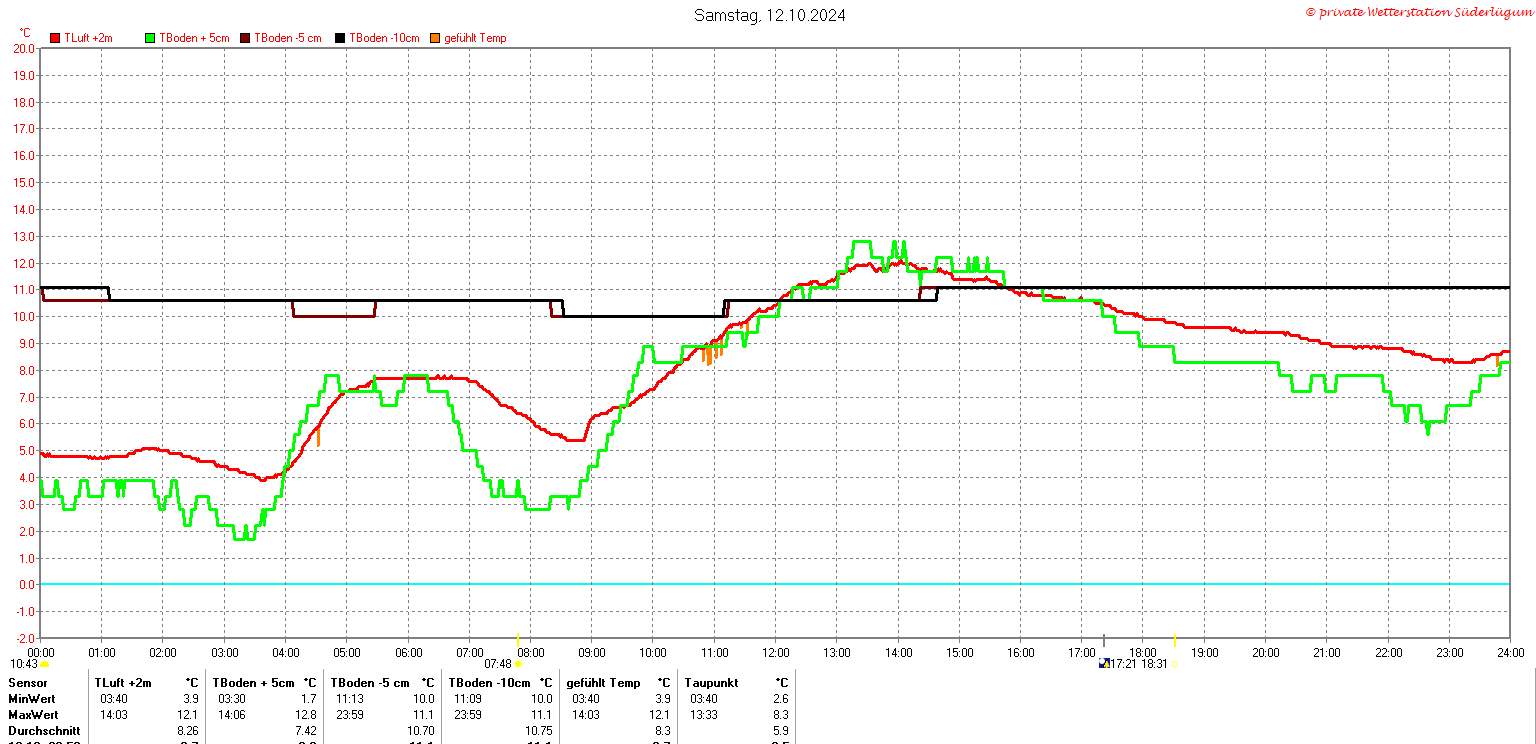Click the gray moonrise tick after 17:00
This screenshot has height=744, width=1536.
click(x=1104, y=640)
